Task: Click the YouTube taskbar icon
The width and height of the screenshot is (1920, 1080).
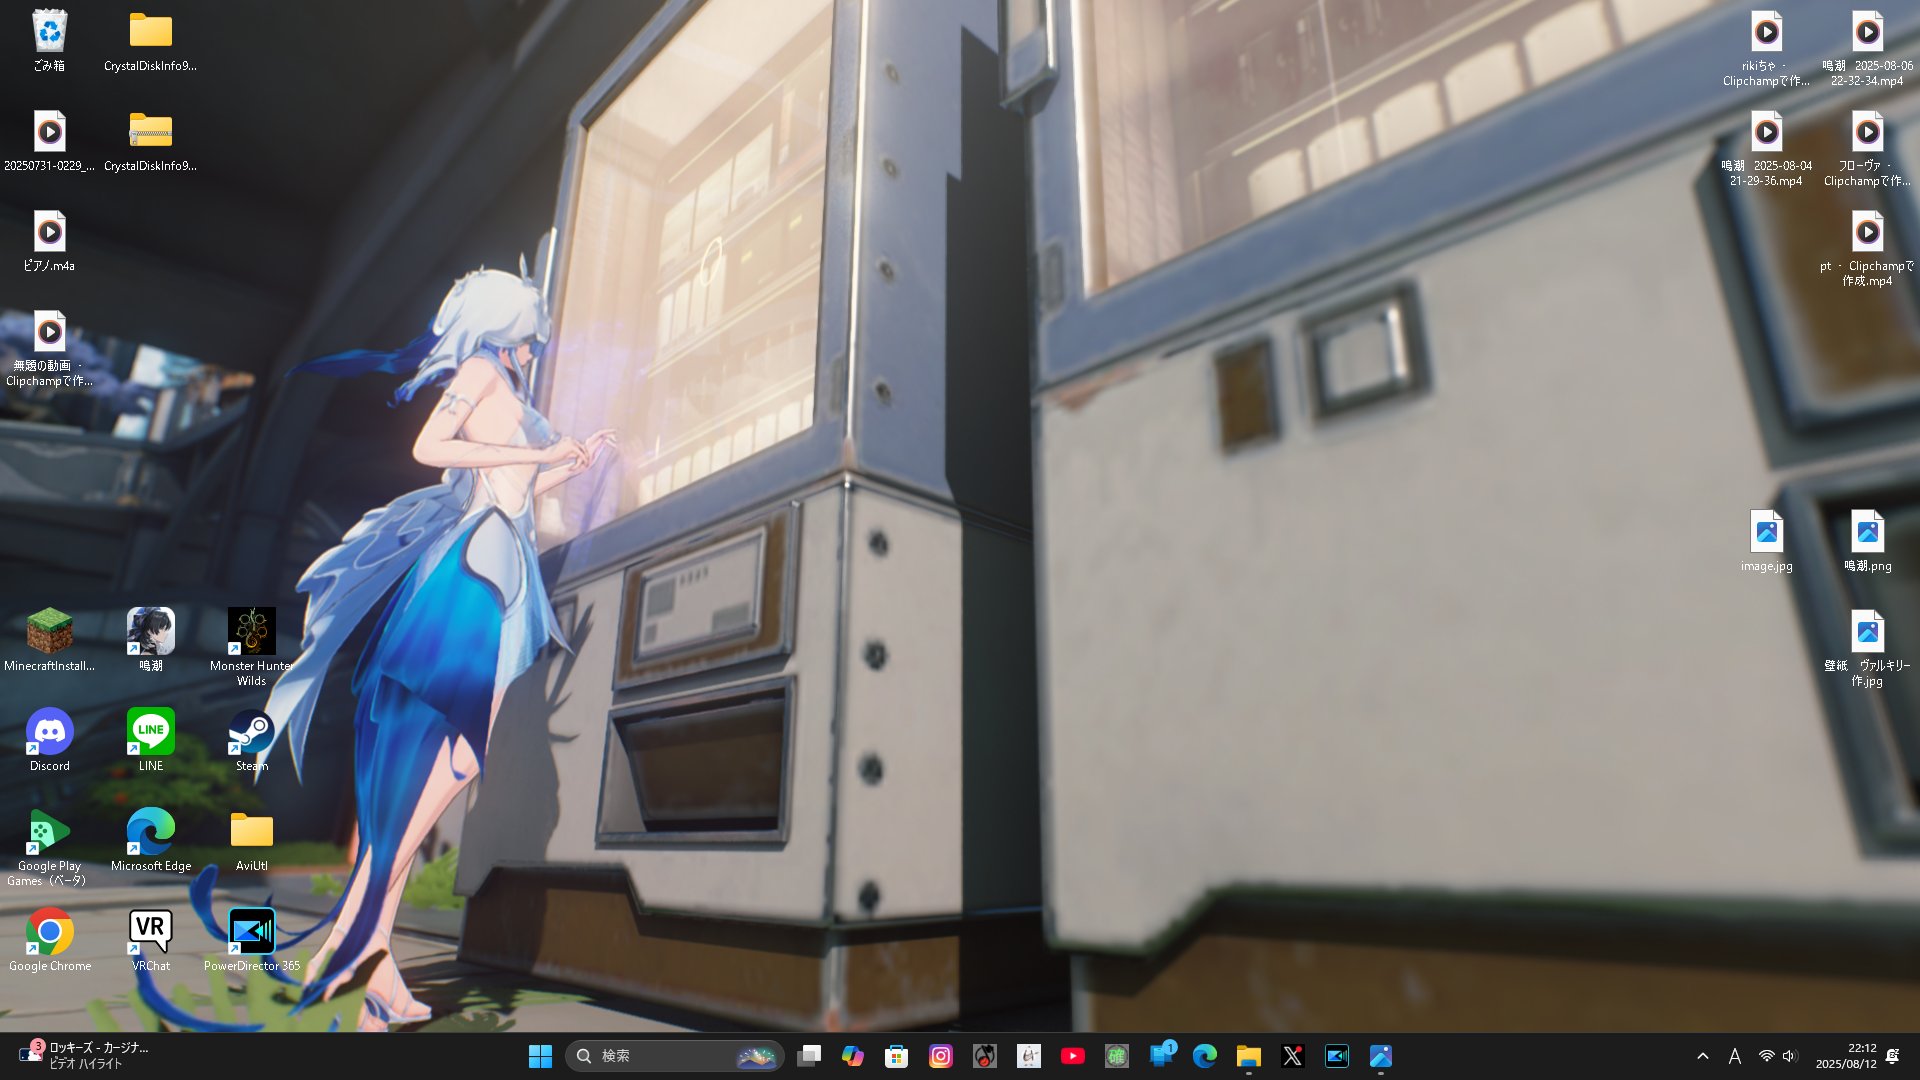Action: coord(1072,1056)
